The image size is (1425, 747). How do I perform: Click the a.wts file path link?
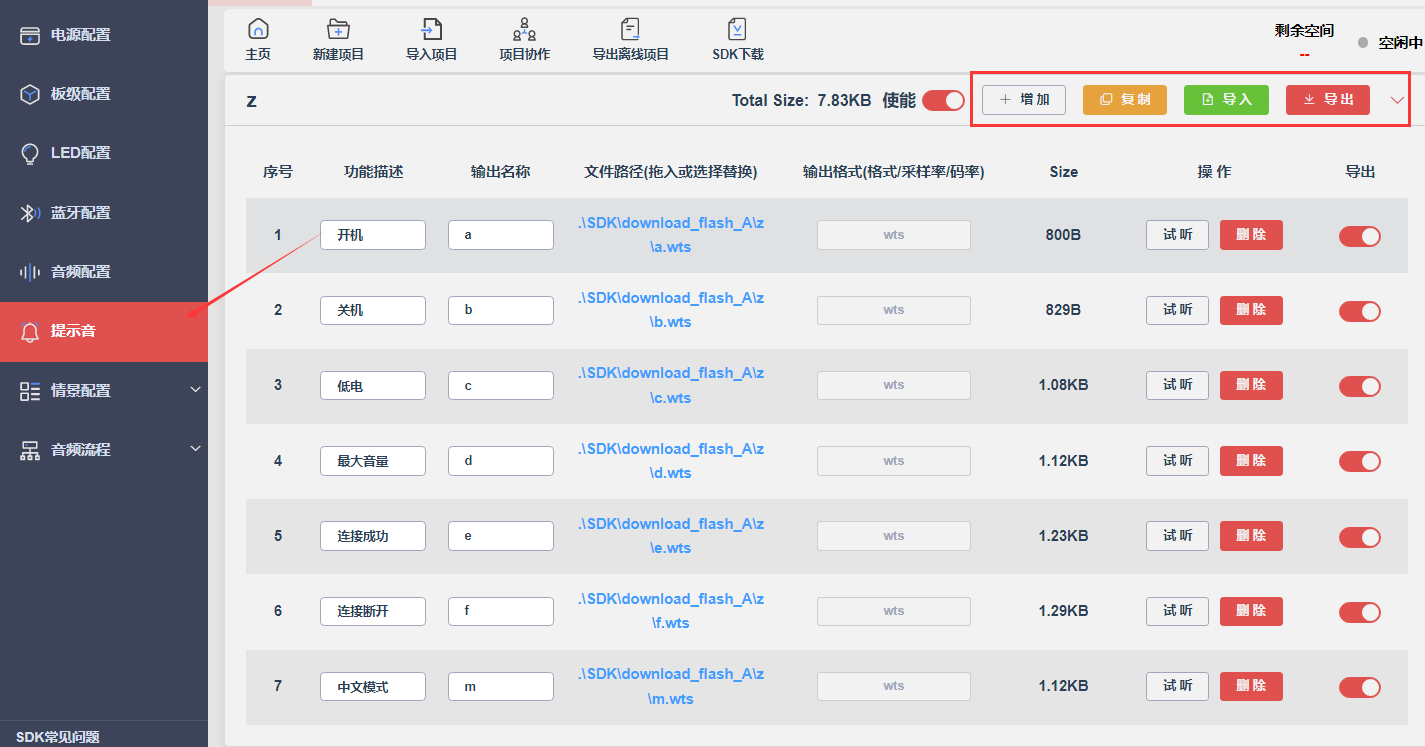point(670,235)
